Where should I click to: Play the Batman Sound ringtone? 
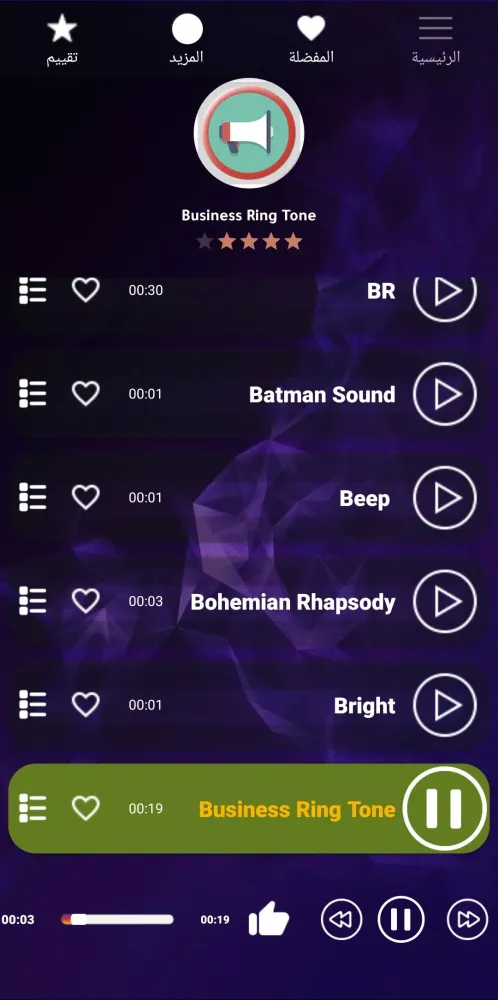[x=445, y=394]
